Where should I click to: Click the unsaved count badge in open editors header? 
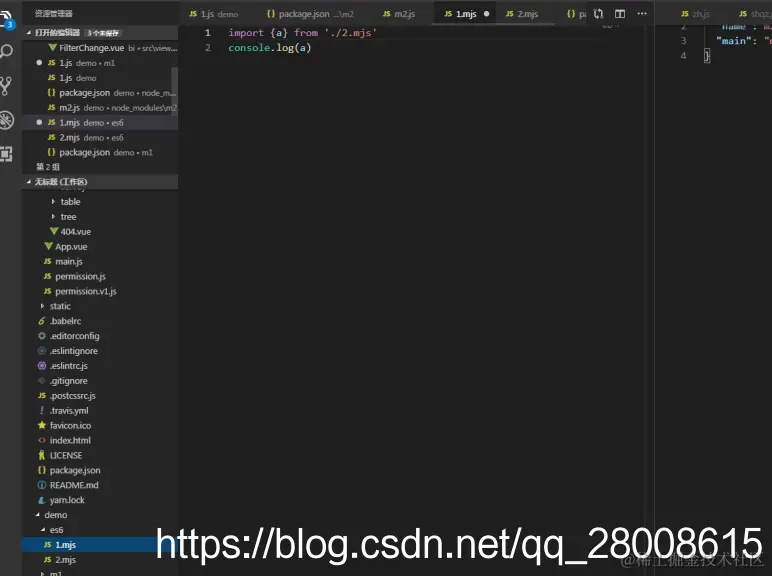pos(103,33)
